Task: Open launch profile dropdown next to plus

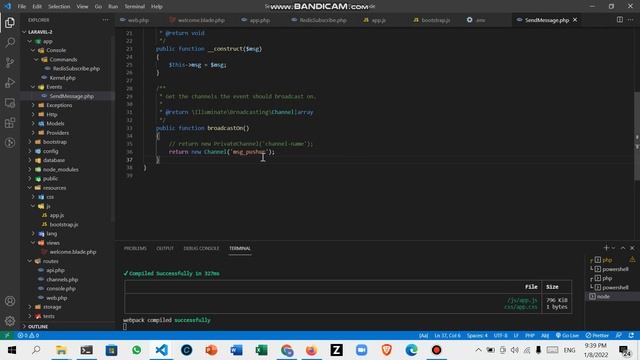Action: [613, 248]
